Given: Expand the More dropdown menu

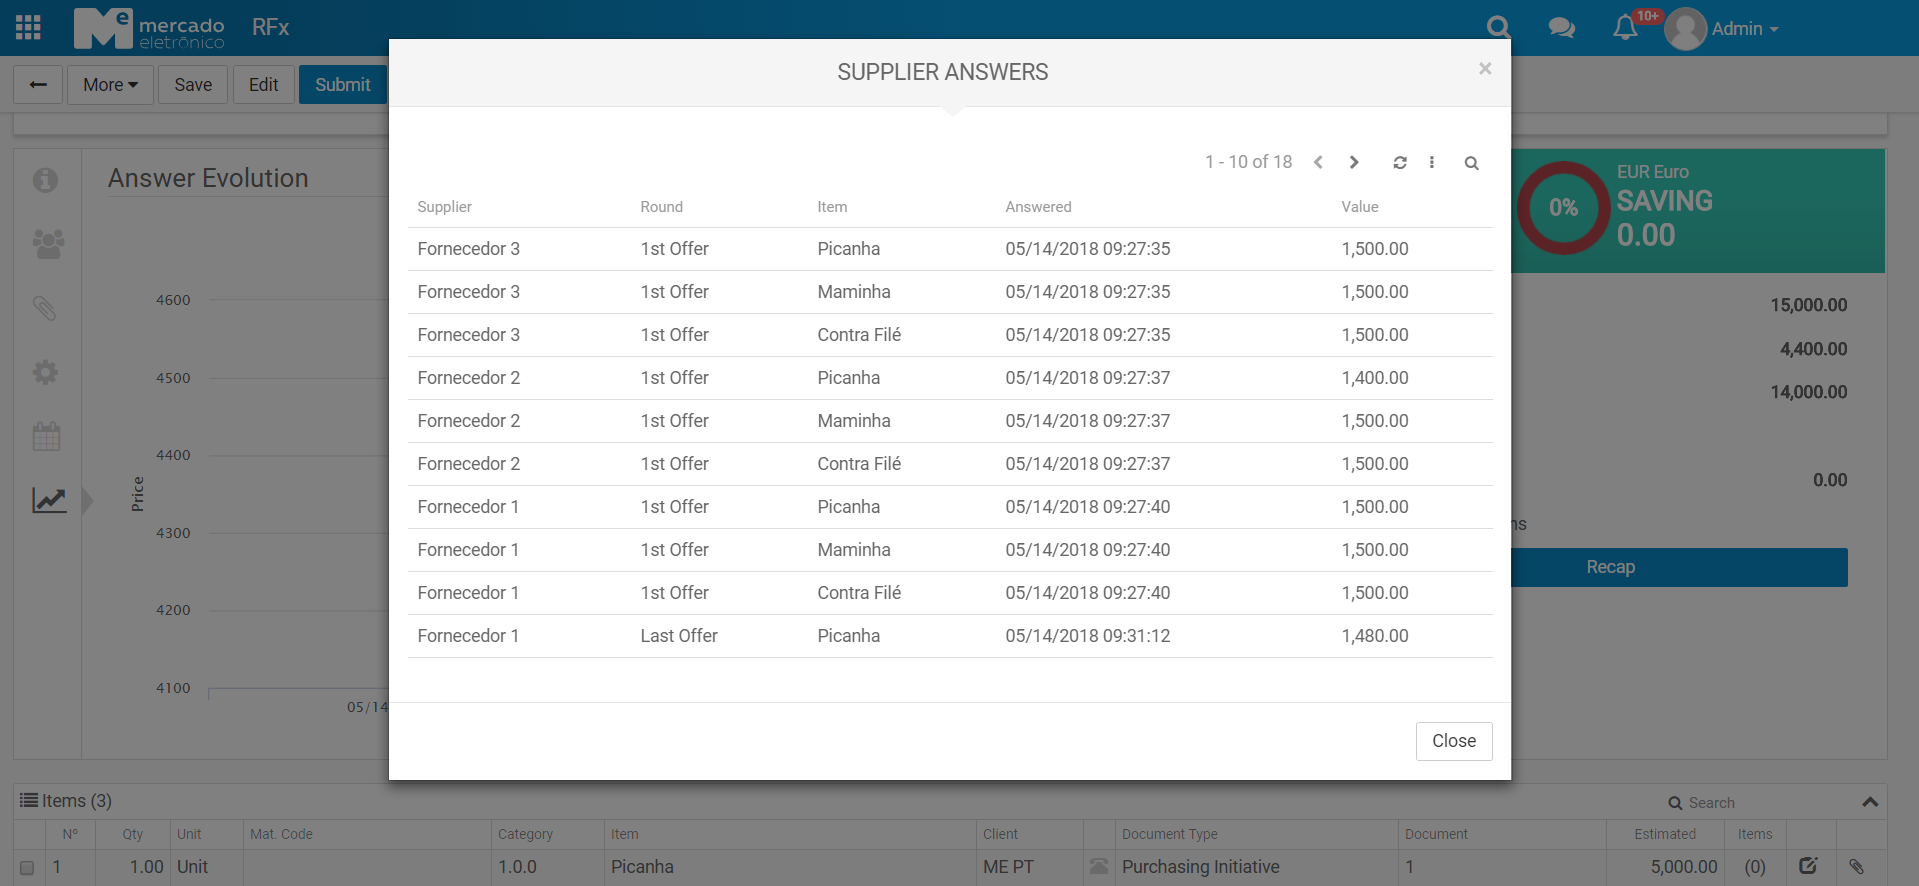Looking at the screenshot, I should click(110, 85).
